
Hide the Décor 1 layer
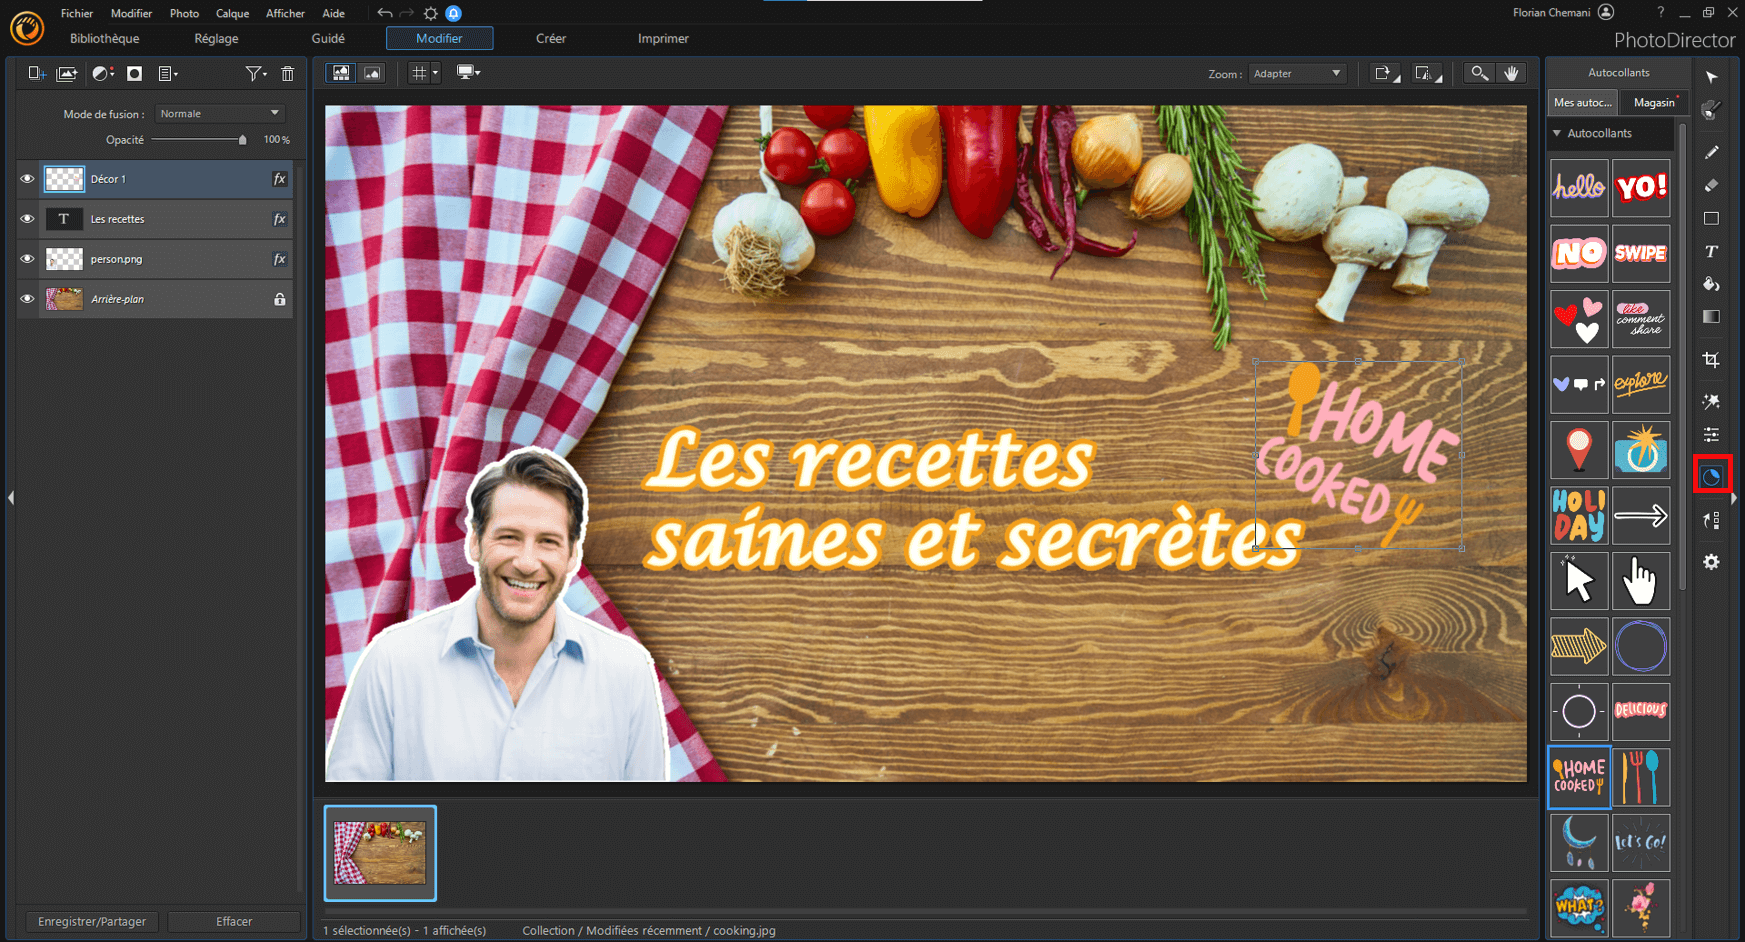coord(27,179)
